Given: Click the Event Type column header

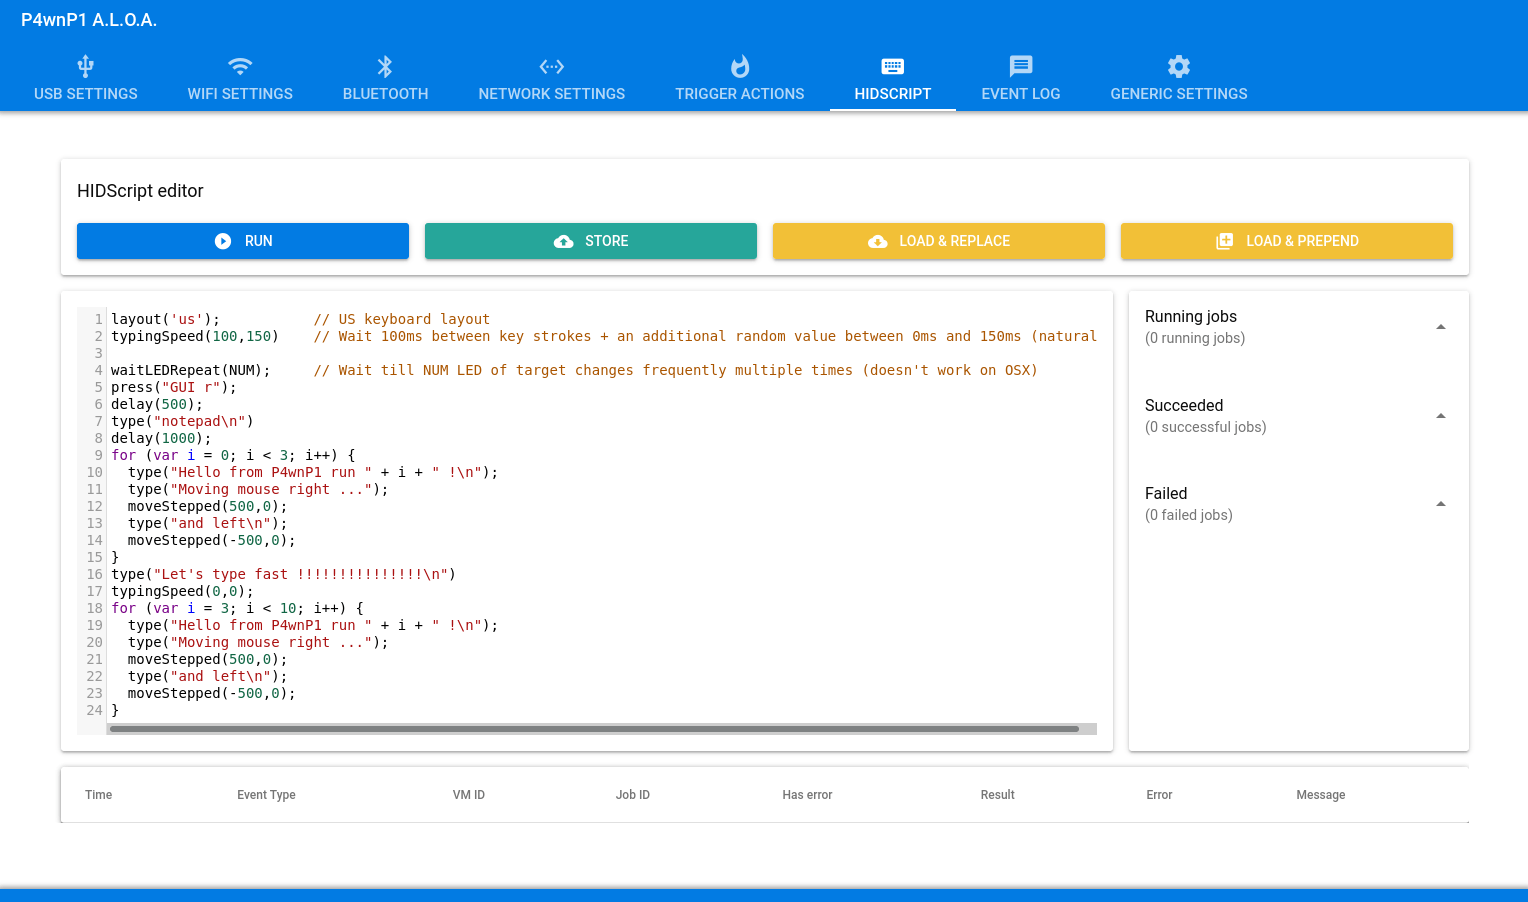Looking at the screenshot, I should pos(266,795).
